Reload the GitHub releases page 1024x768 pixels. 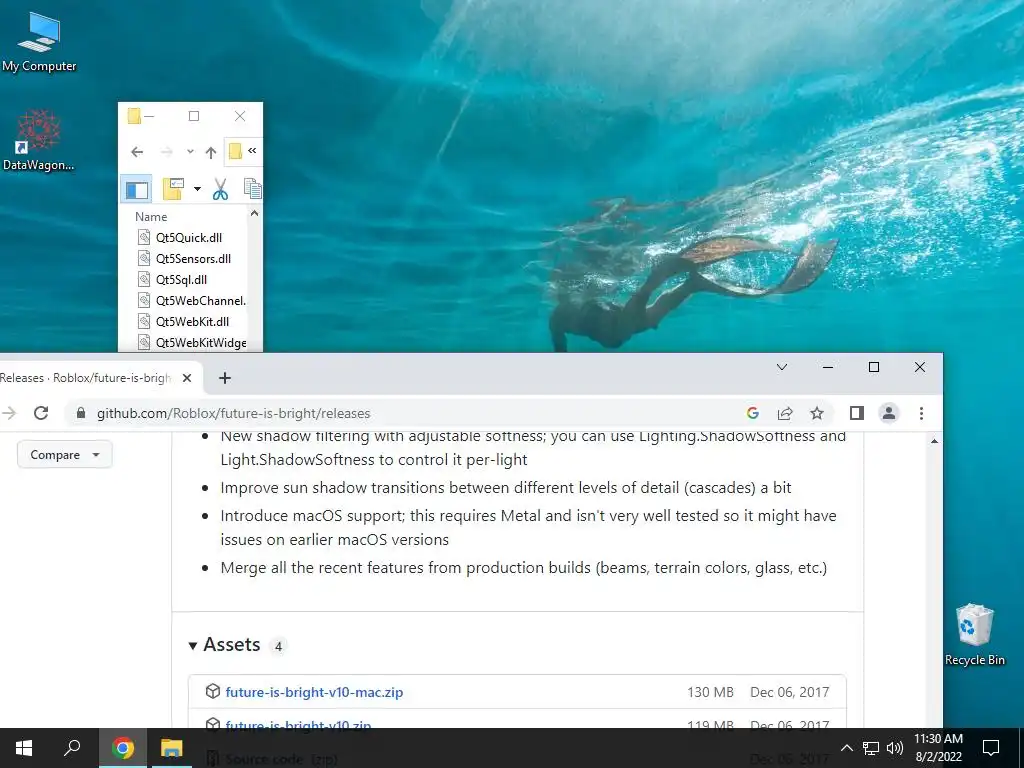41,413
